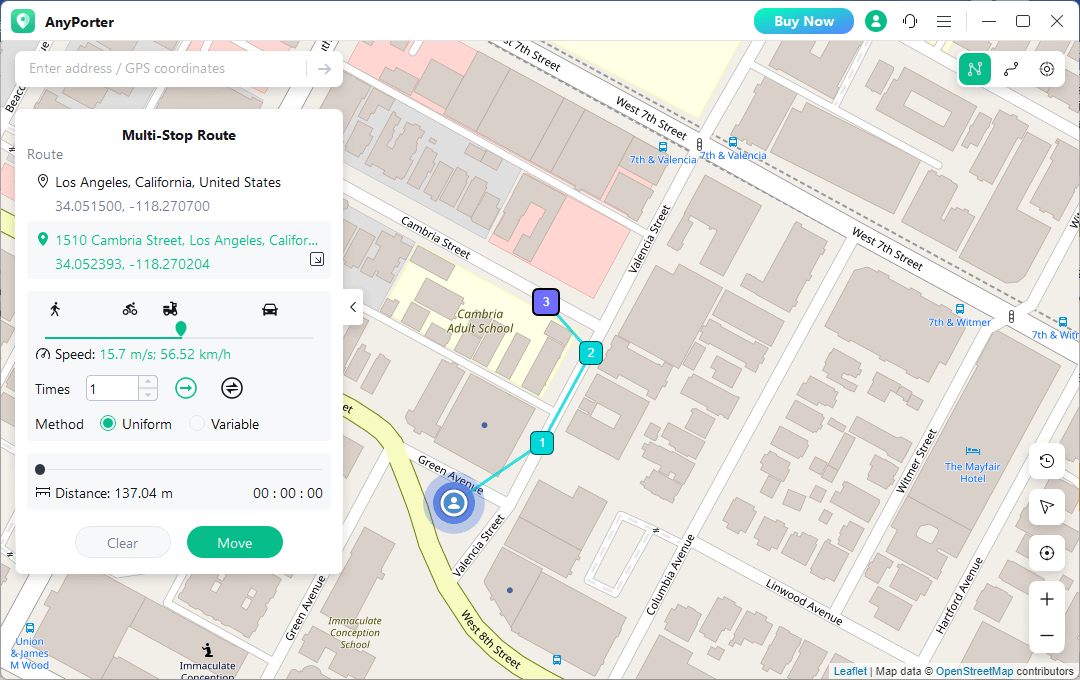Choose the scooter speed icon
Viewport: 1080px width, 680px height.
pos(170,309)
